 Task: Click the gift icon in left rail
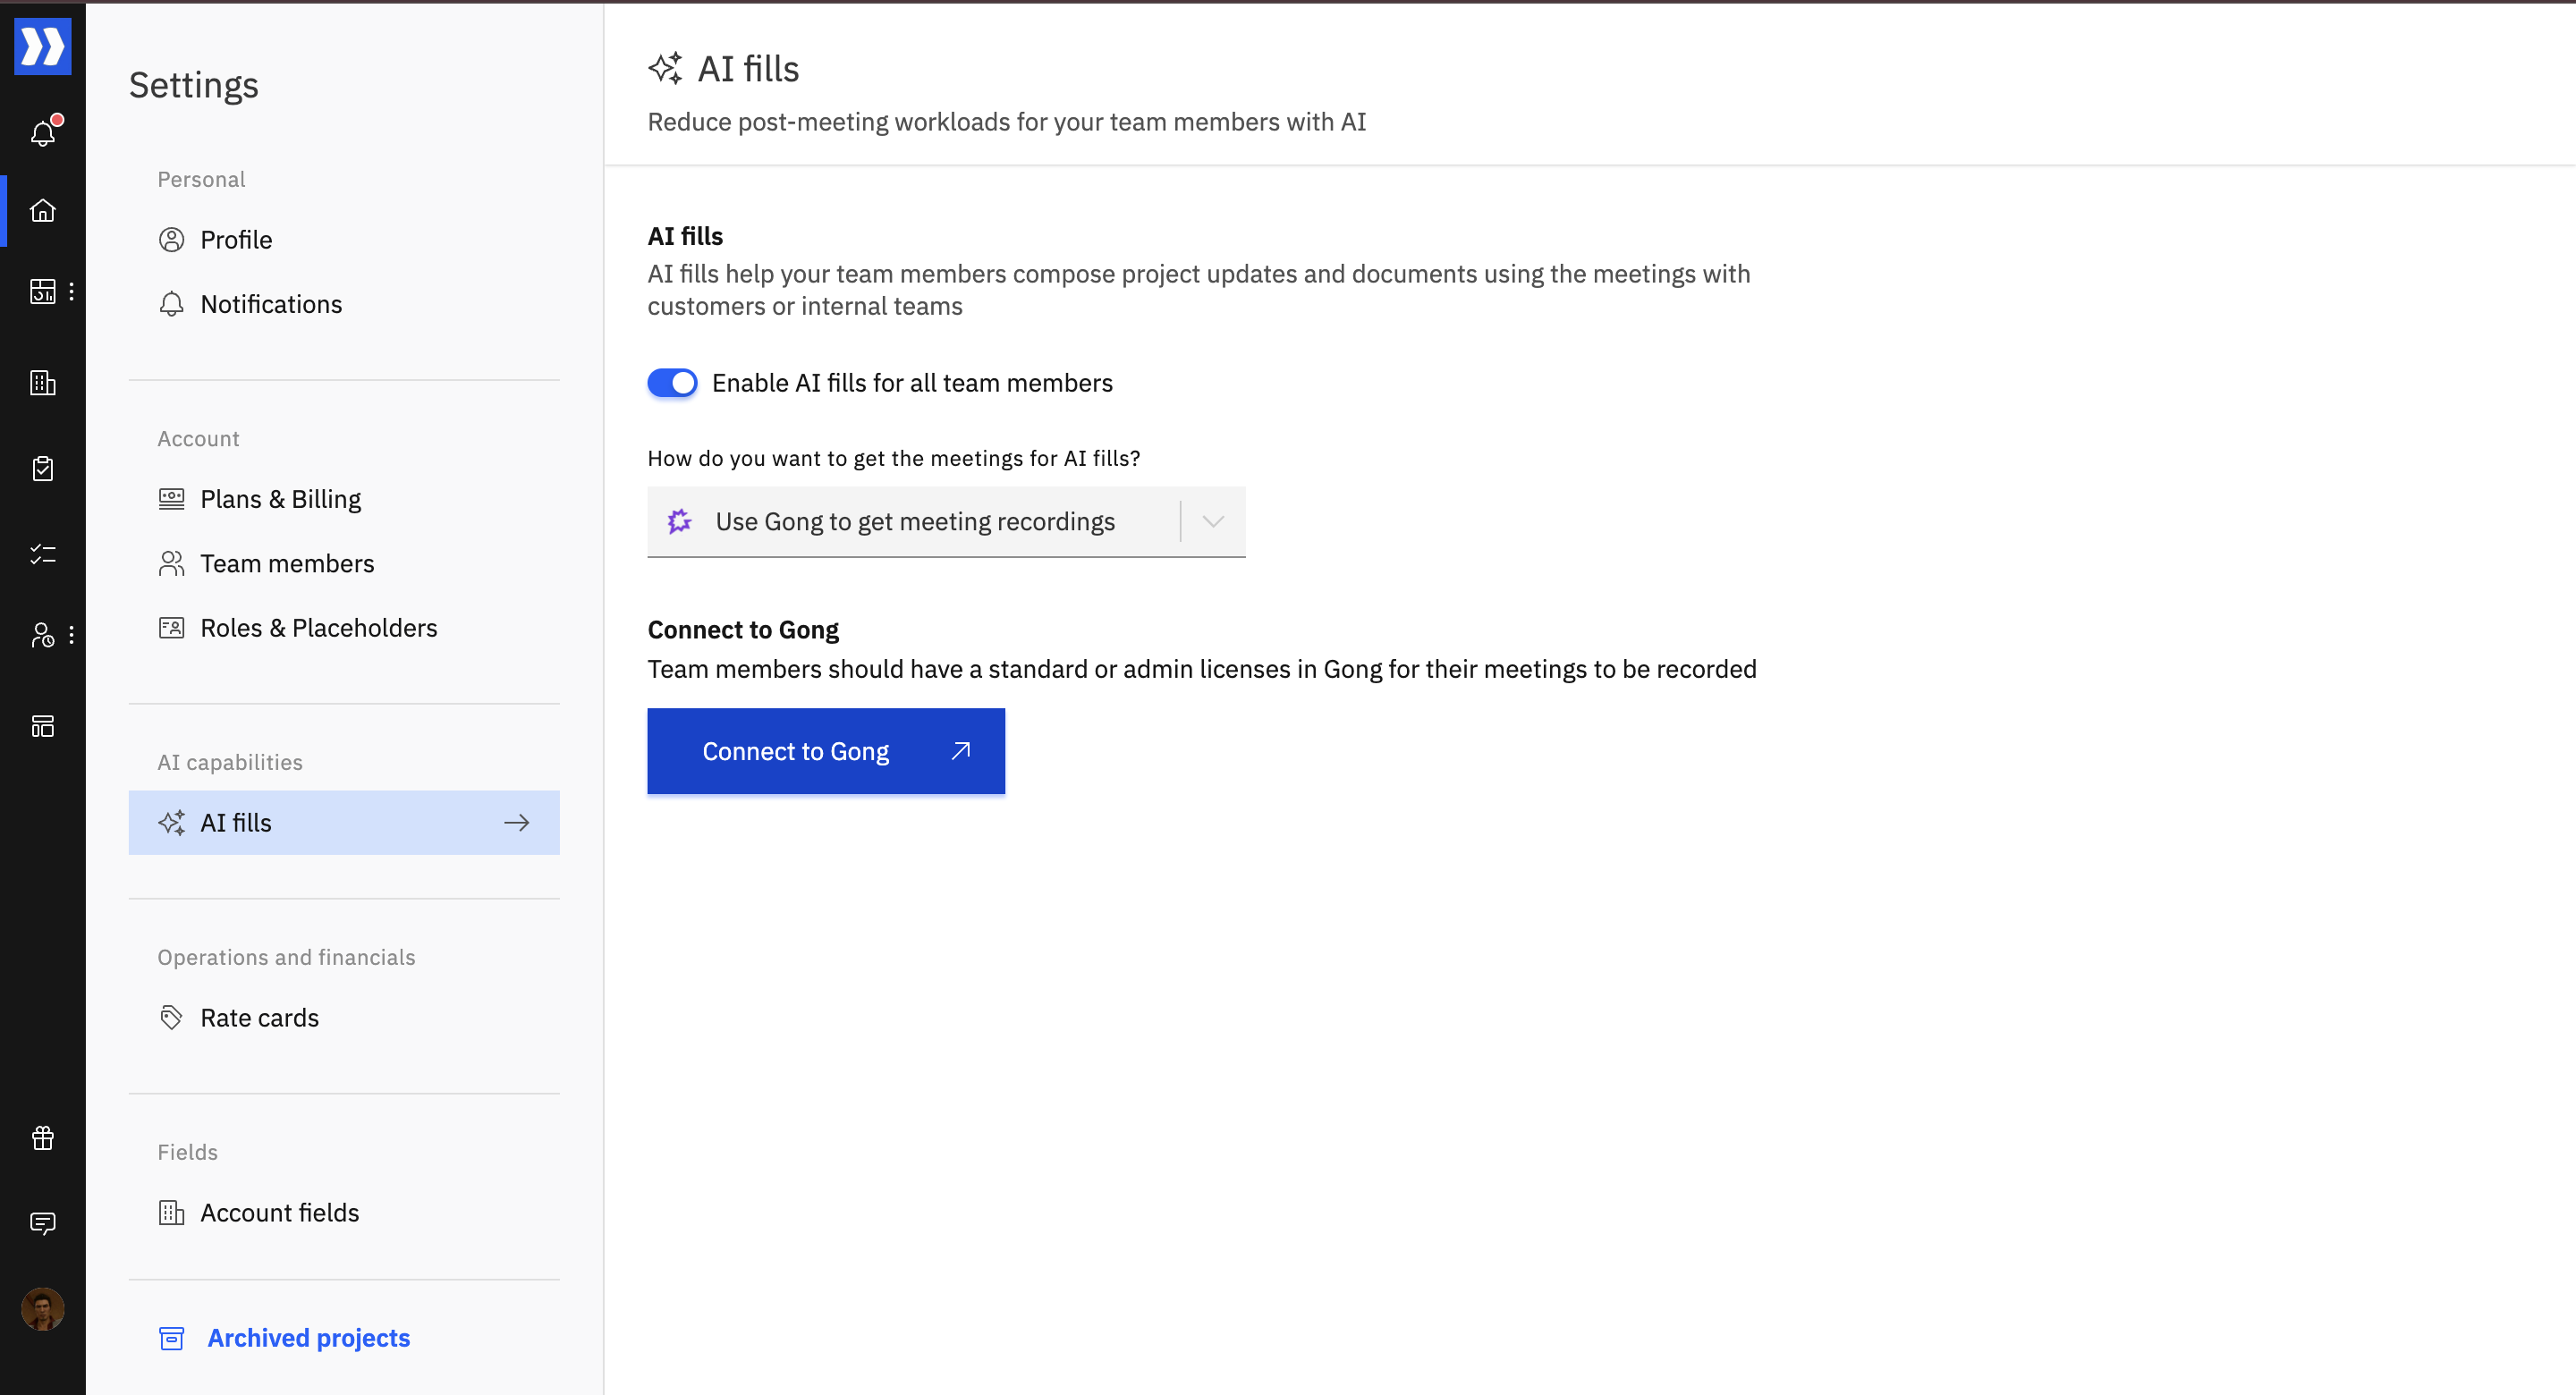(43, 1138)
